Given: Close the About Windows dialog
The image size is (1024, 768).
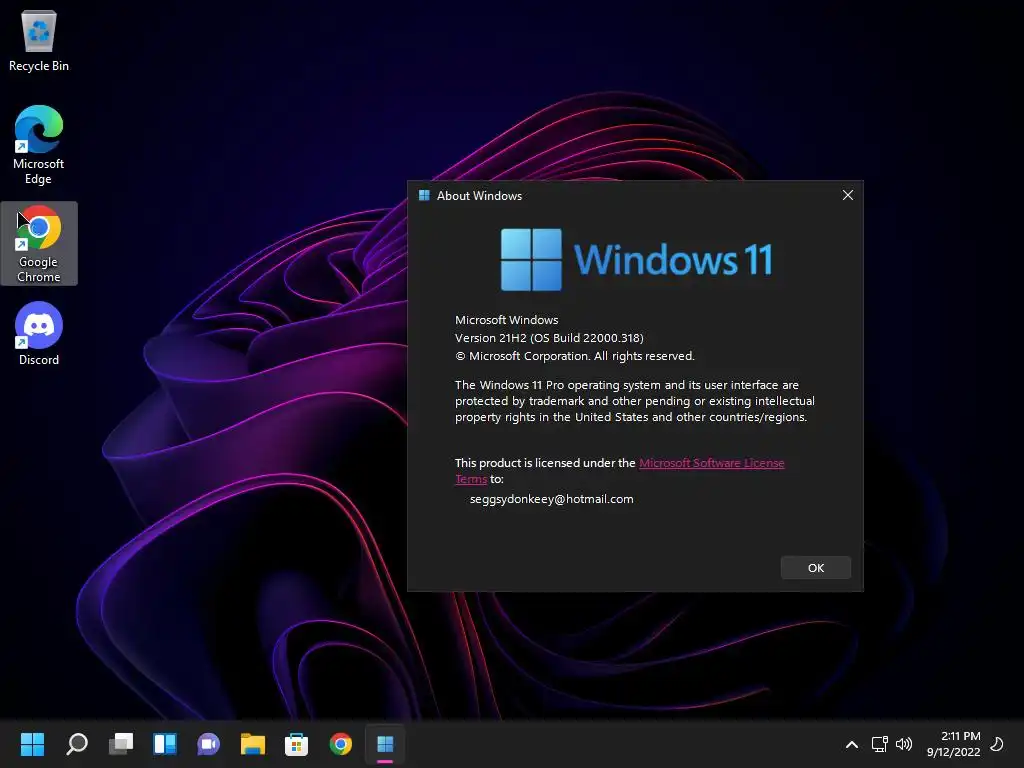Looking at the screenshot, I should click(848, 195).
